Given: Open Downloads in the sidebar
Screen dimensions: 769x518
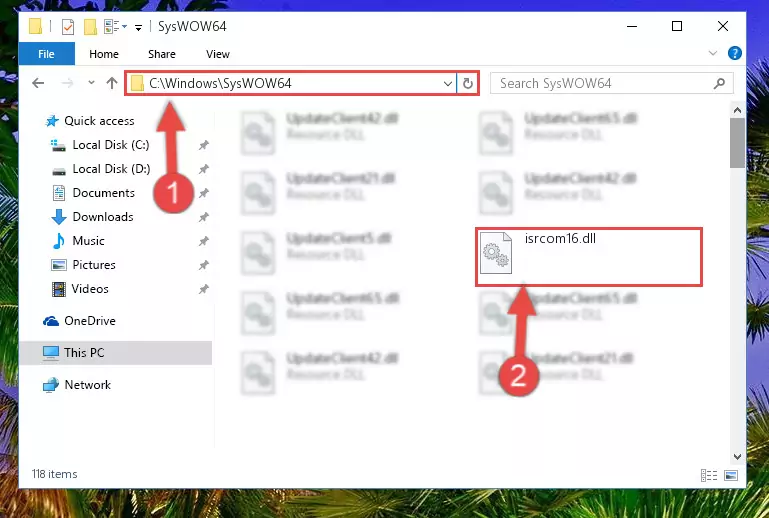Looking at the screenshot, I should tap(103, 217).
